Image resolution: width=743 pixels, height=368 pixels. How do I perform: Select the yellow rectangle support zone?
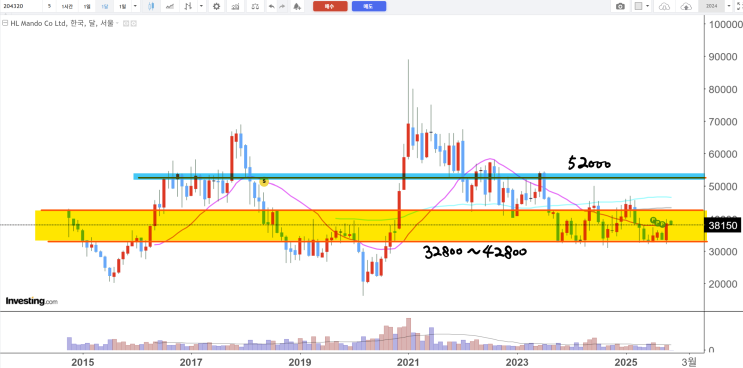[x=372, y=225]
